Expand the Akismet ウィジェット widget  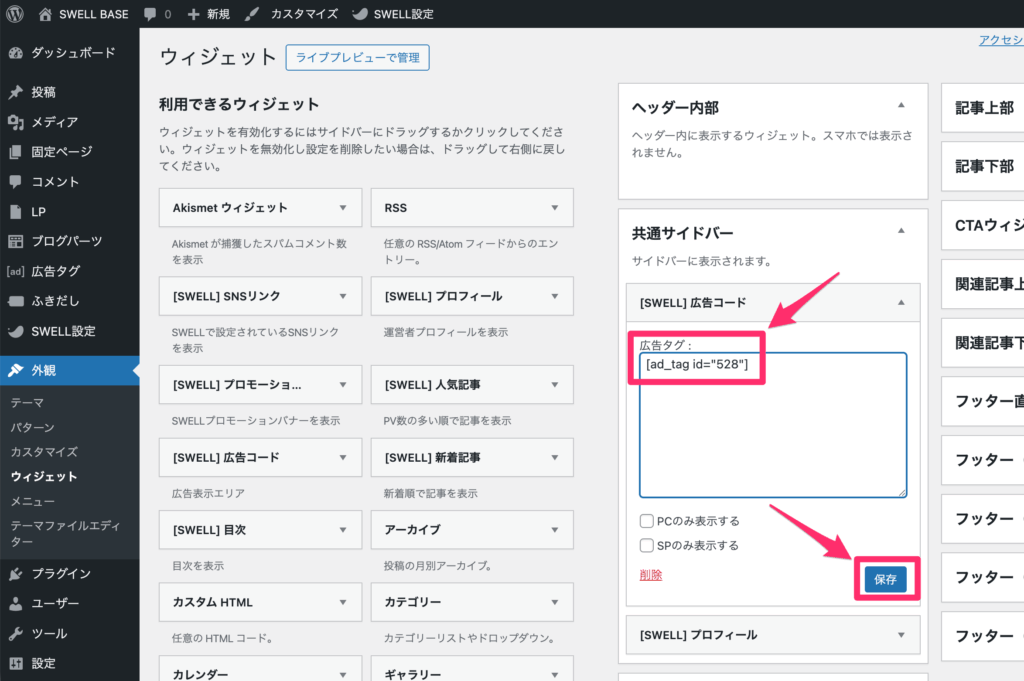click(343, 208)
